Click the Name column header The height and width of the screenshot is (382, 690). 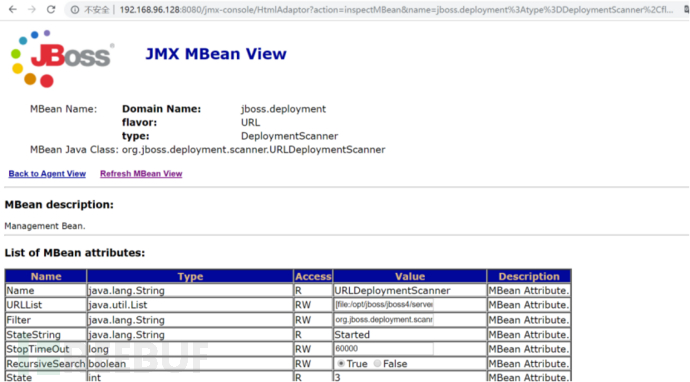(46, 276)
